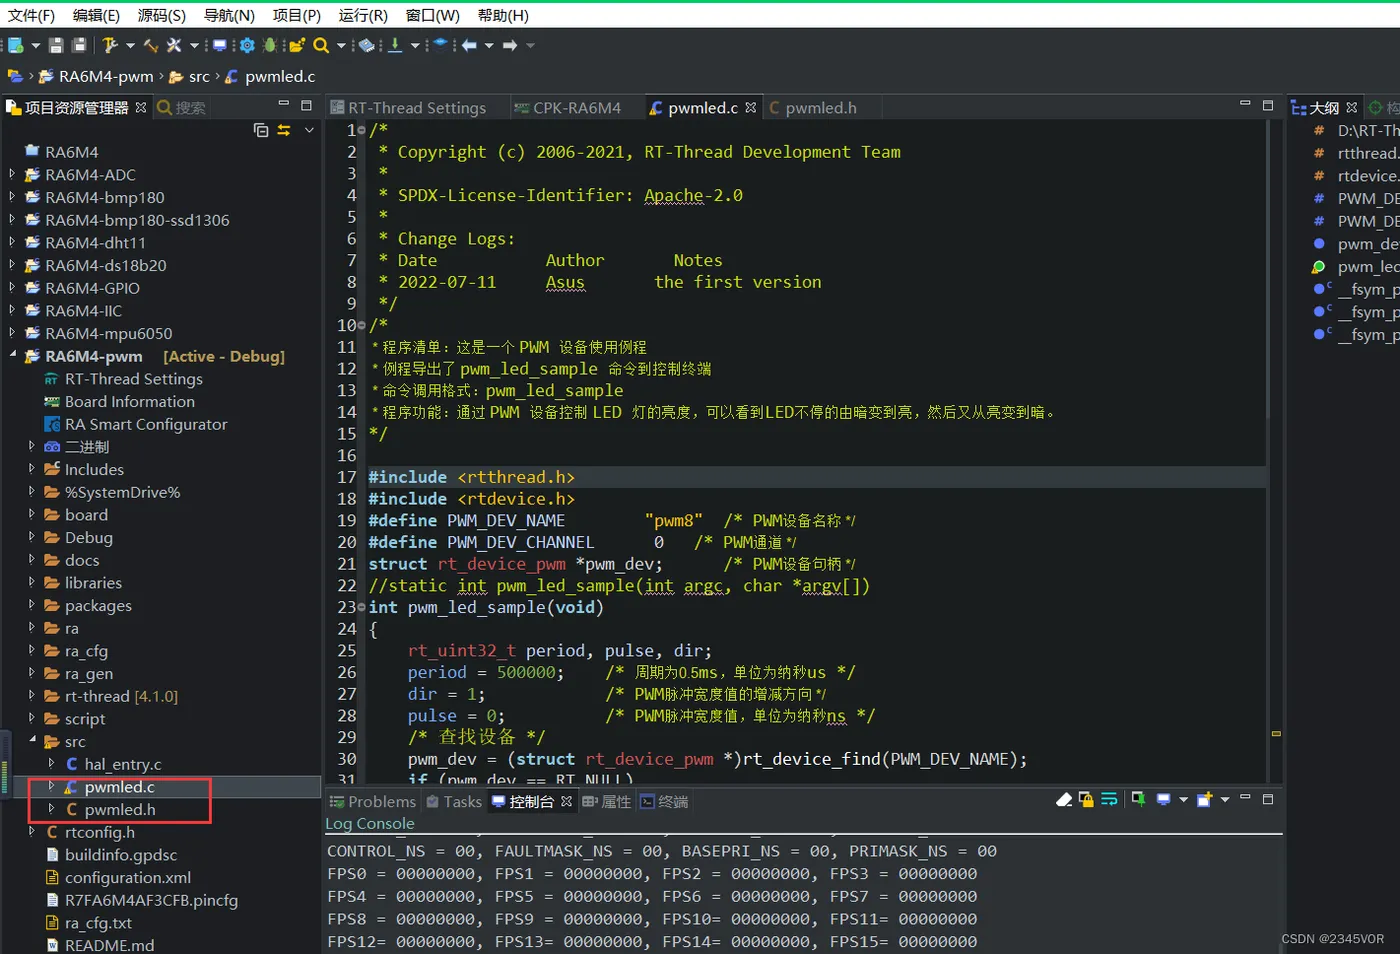Click the download firmware arrow icon
Screen dimensions: 1400x954
coord(395,45)
